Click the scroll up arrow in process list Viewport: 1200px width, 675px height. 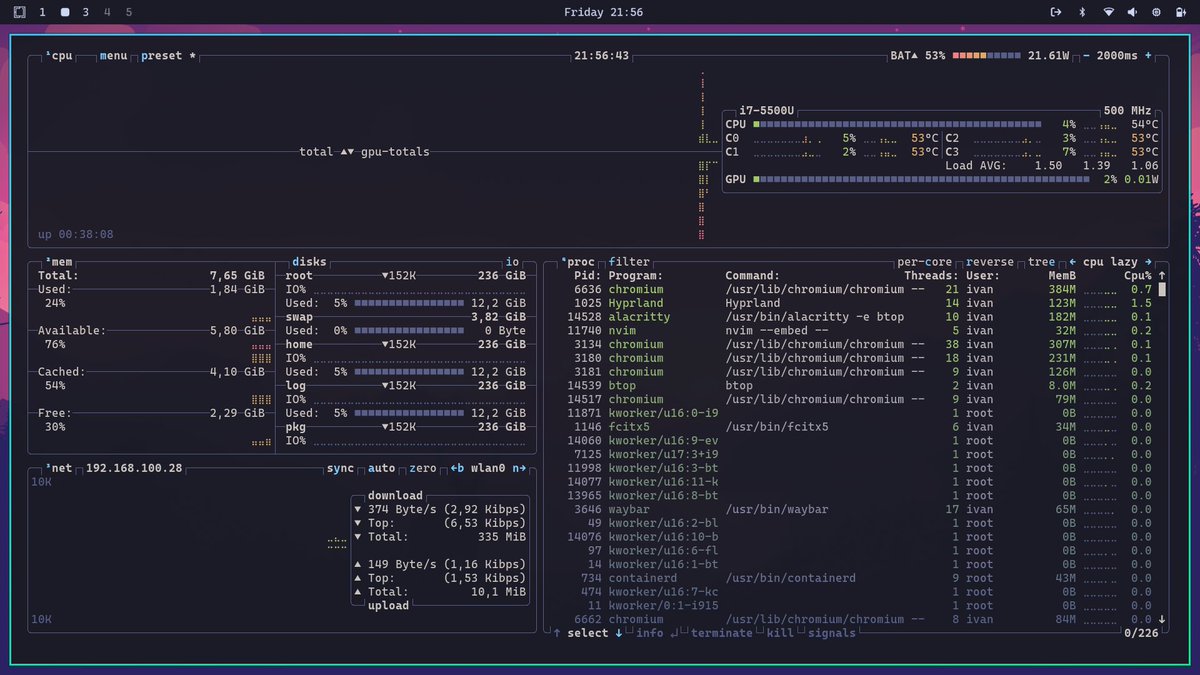(1162, 275)
